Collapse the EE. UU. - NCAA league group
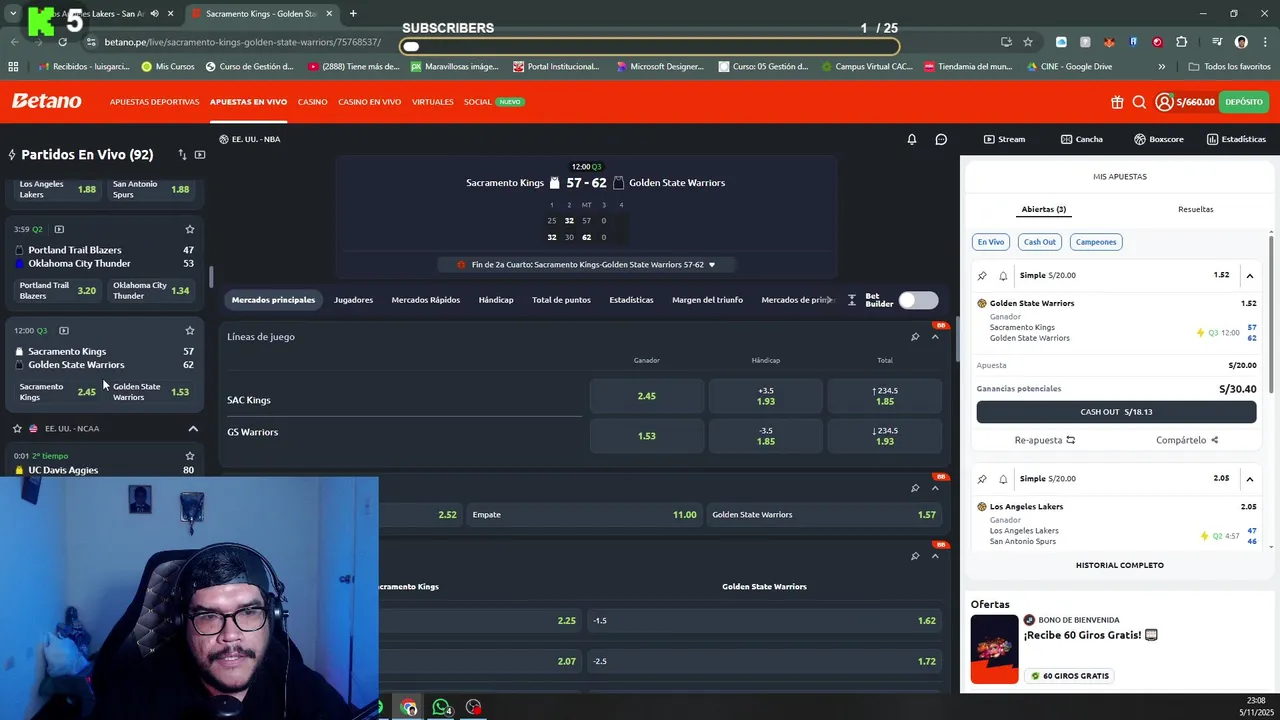 193,428
